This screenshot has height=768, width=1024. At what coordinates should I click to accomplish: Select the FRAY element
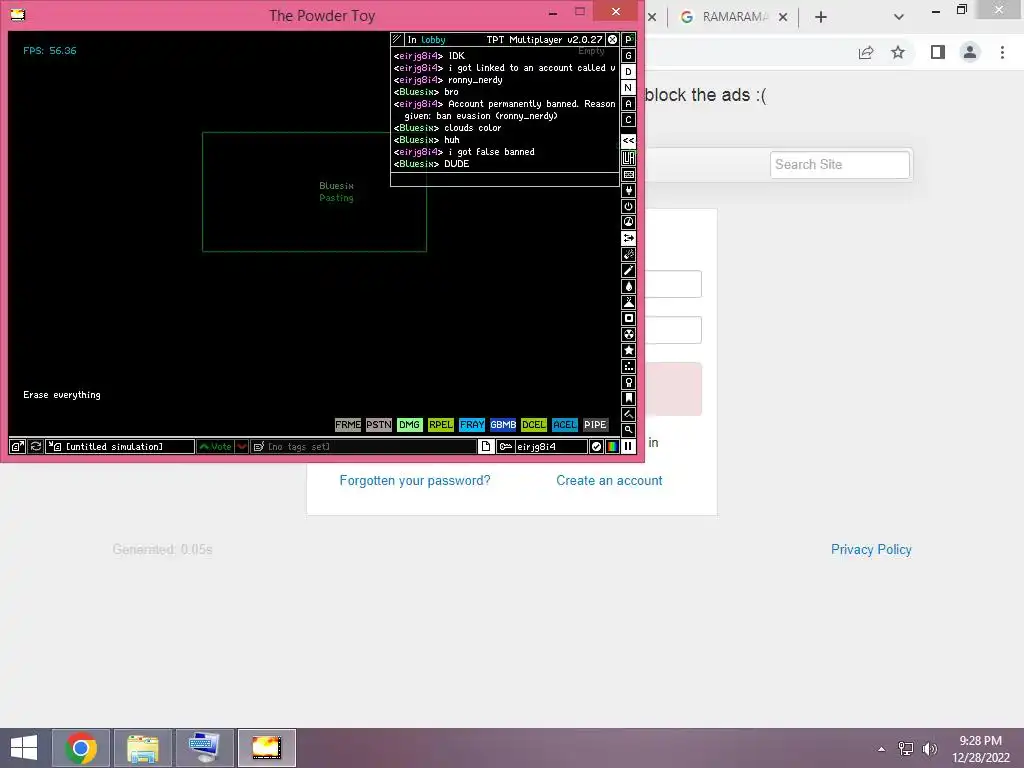472,425
